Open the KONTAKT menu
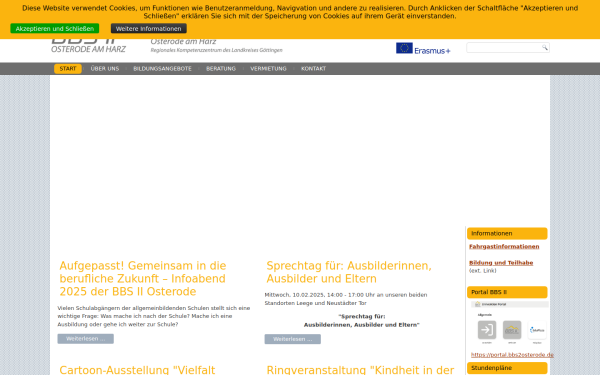This screenshot has width=600, height=375. 313,68
